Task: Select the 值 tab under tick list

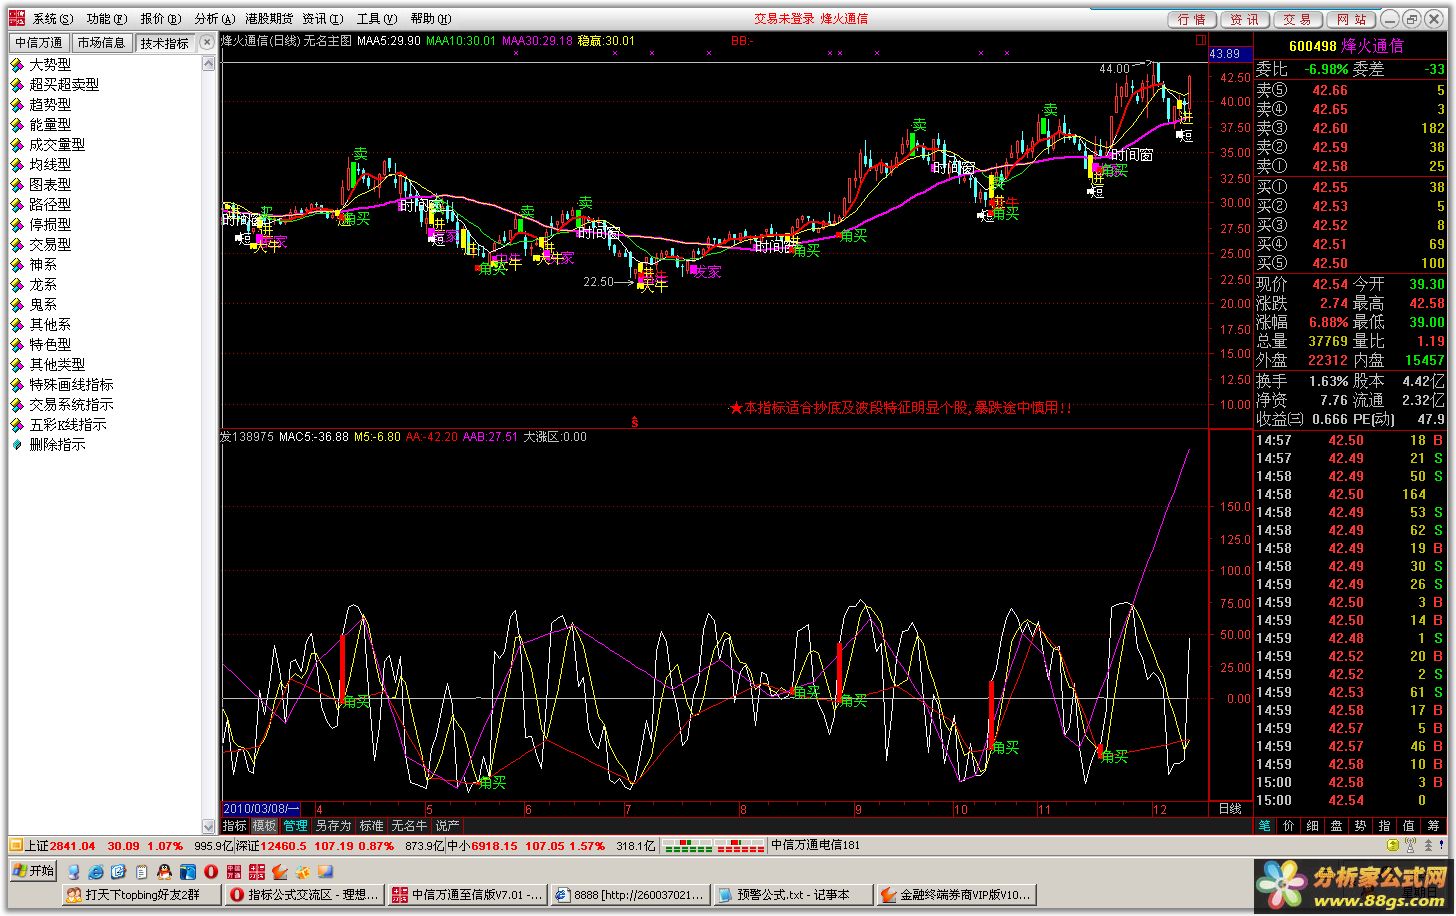Action: (x=1408, y=826)
